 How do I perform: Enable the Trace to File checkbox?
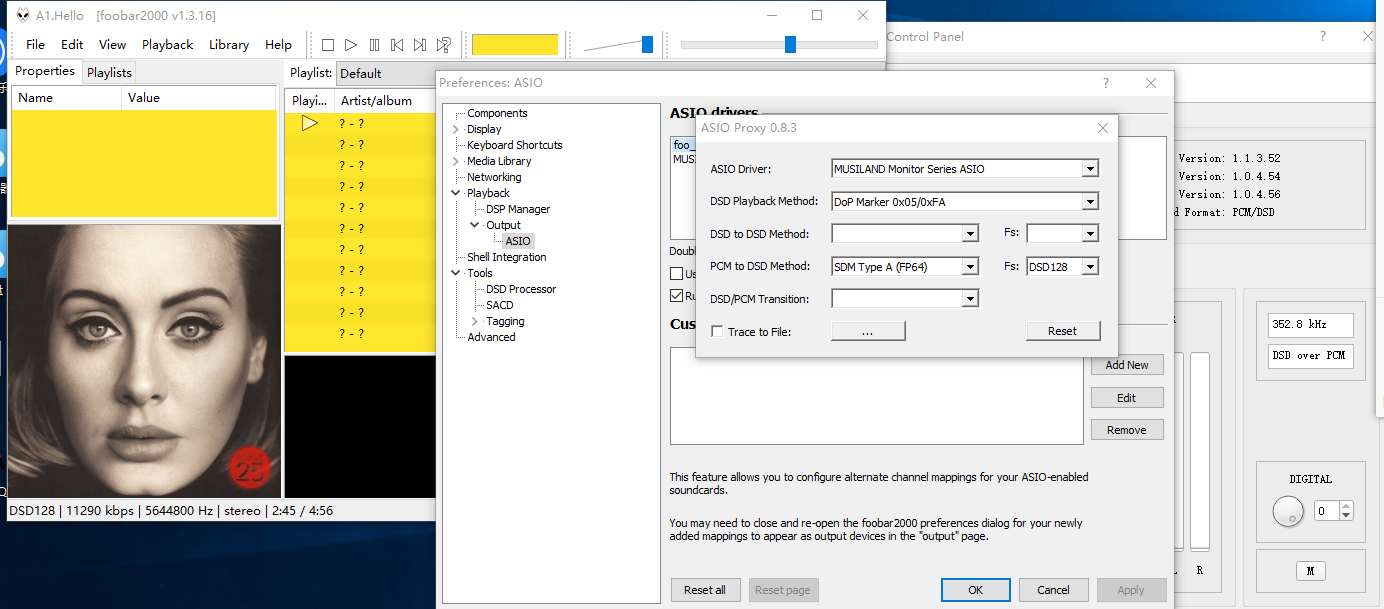click(717, 332)
